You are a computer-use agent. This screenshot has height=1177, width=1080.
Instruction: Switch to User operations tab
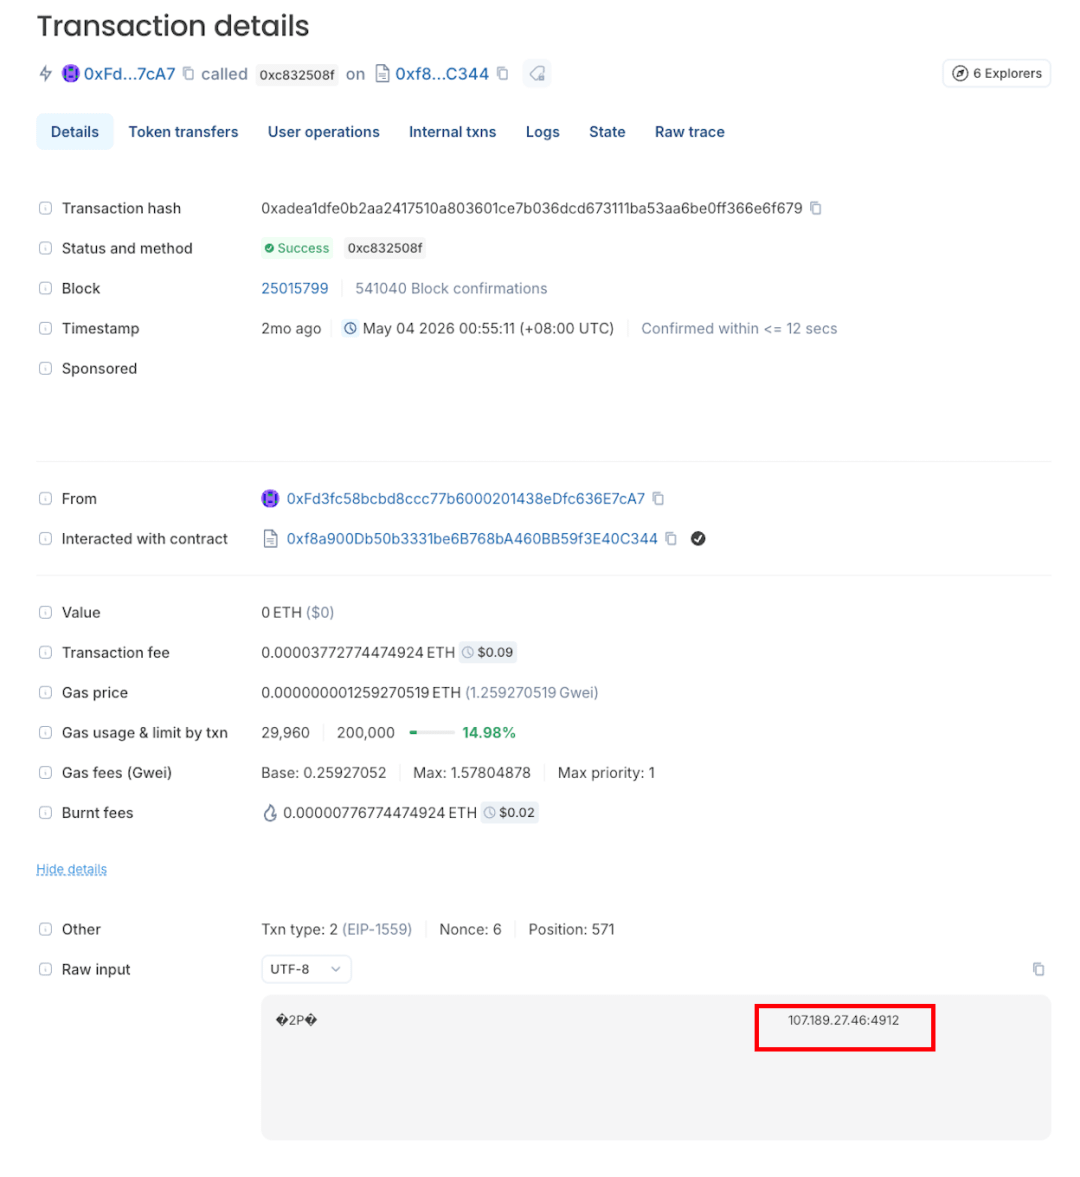323,131
